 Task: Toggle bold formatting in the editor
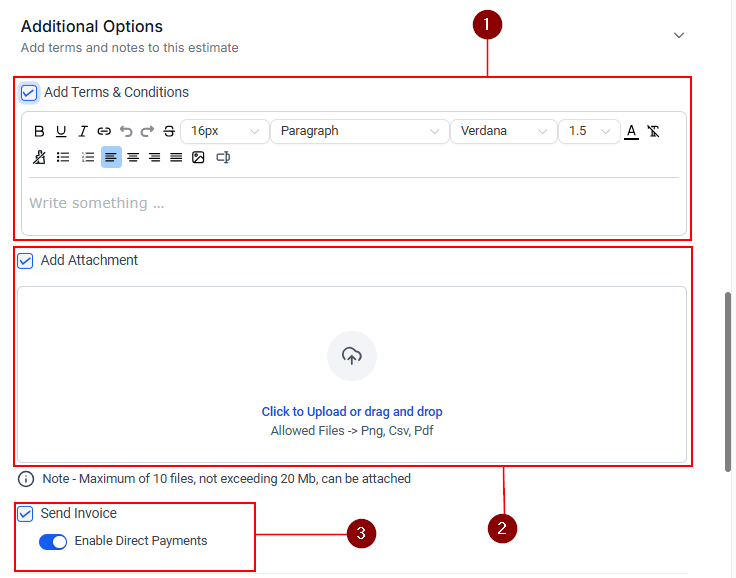point(39,131)
